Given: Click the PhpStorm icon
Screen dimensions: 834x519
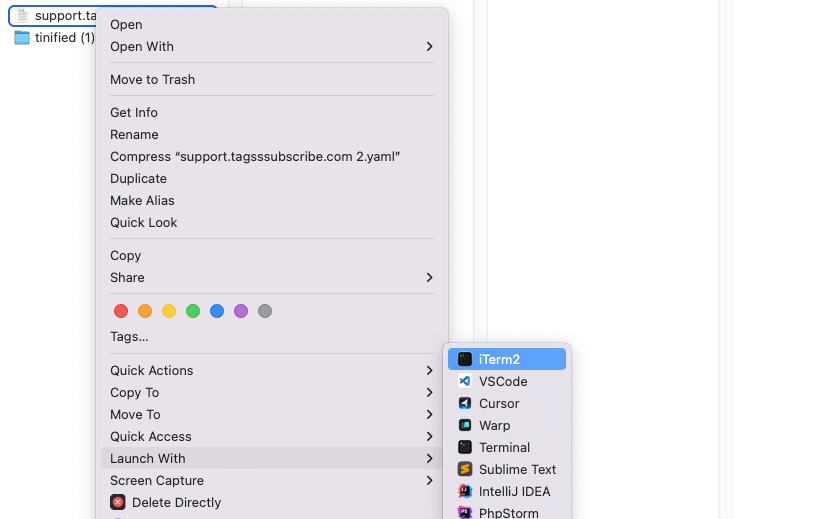Looking at the screenshot, I should (x=465, y=512).
